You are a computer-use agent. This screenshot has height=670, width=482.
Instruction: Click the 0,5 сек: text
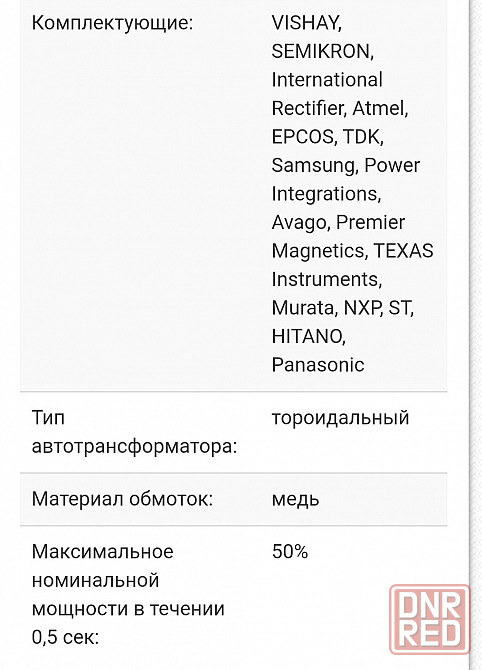(x=65, y=637)
